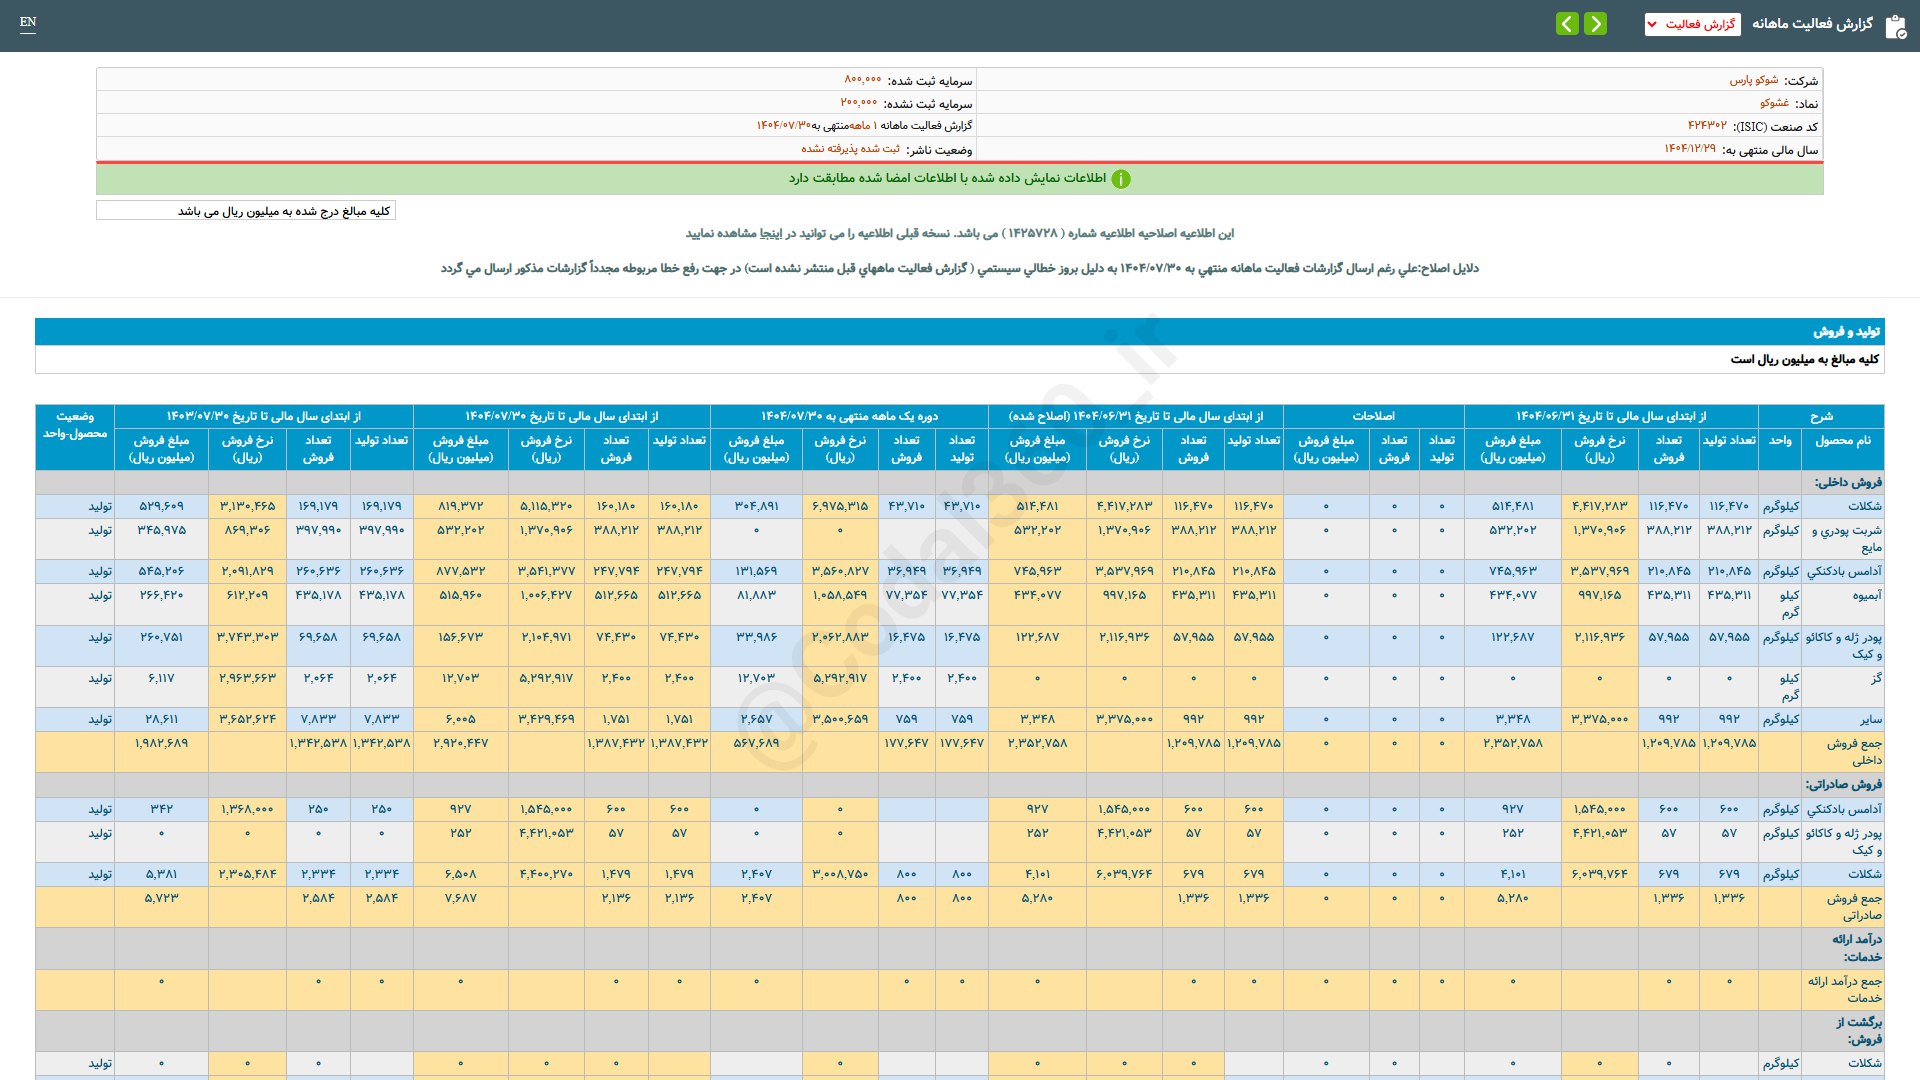
Task: Click the دوره یک ماهه منتهی به ۱۴۰۴/۰۷/۳۰ header
Action: 849,416
